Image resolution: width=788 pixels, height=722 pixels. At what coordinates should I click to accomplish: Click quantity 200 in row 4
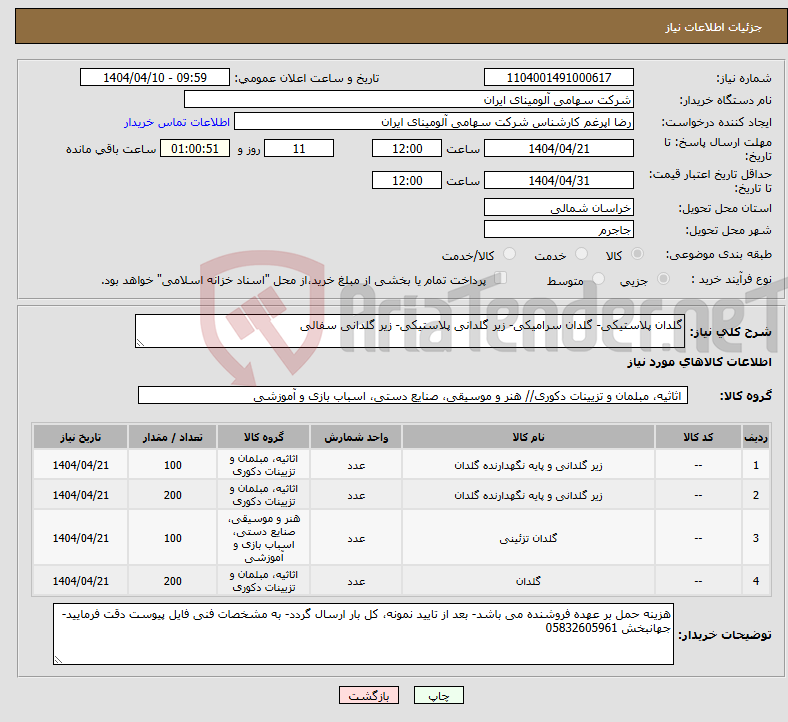click(172, 581)
